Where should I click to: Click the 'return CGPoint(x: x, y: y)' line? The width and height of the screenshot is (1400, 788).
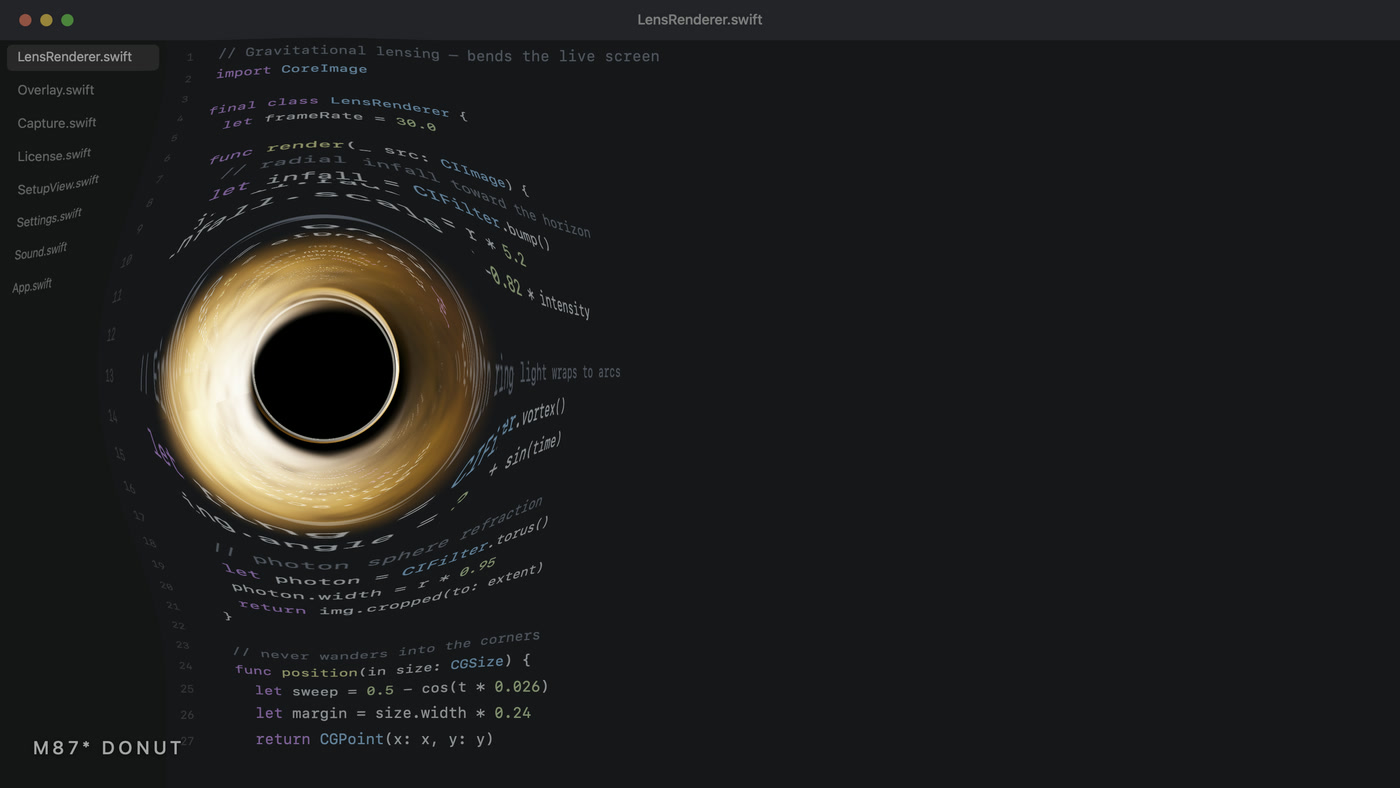pyautogui.click(x=374, y=739)
